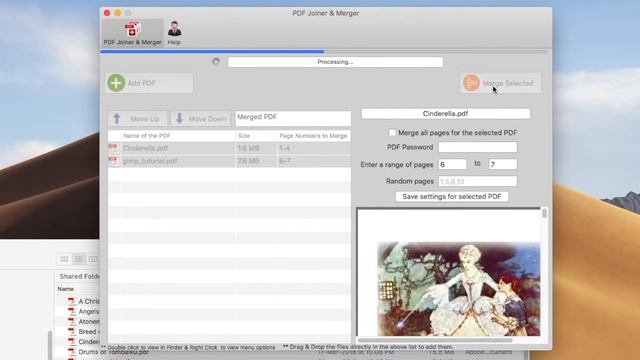Click the Page Numbers to Merge header

pyautogui.click(x=313, y=136)
